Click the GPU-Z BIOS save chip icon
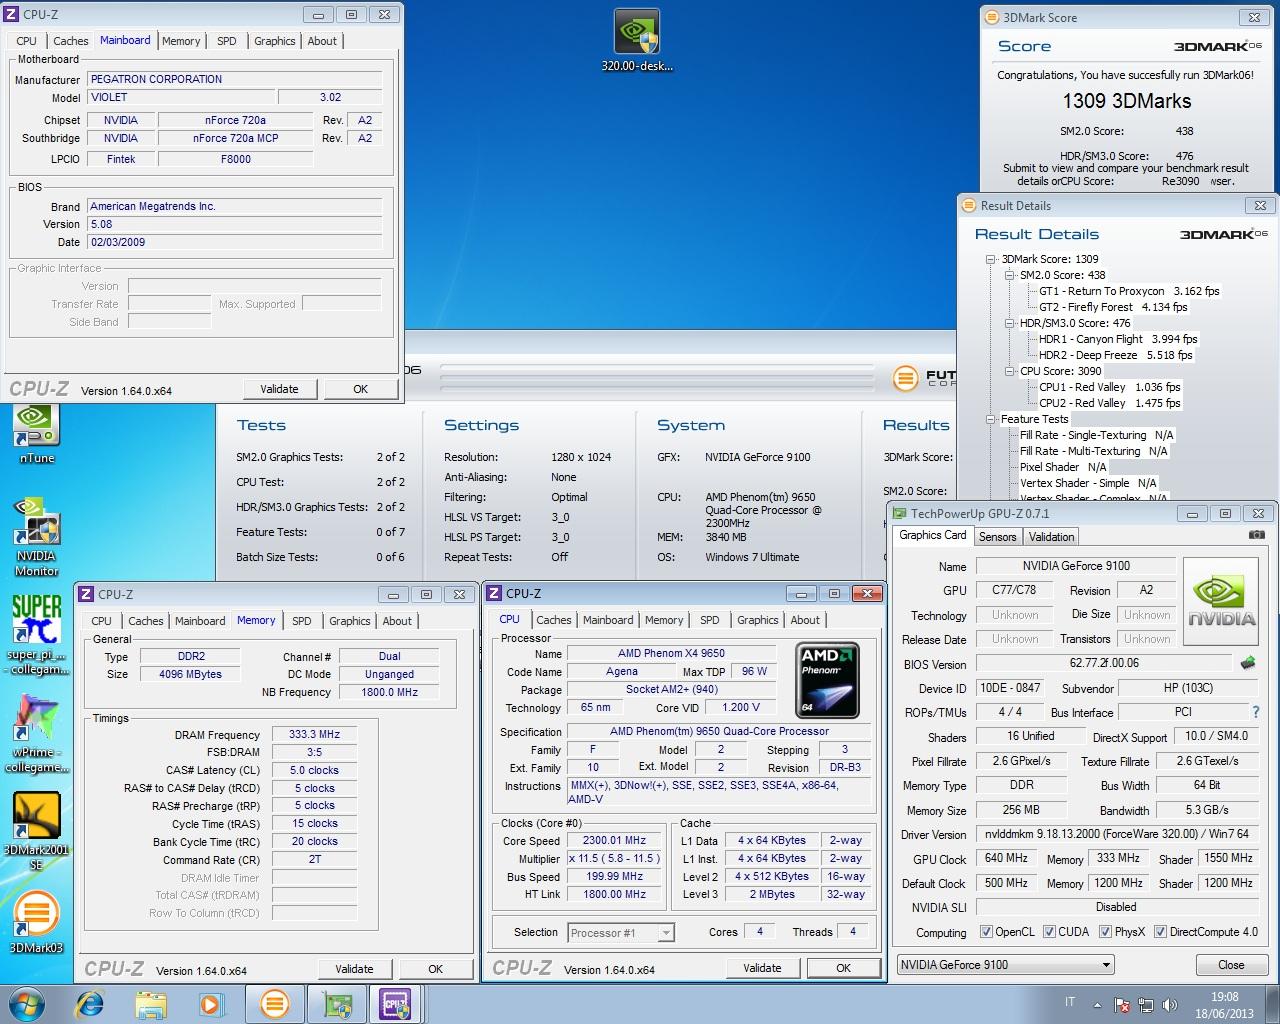1280x1024 pixels. [x=1247, y=663]
